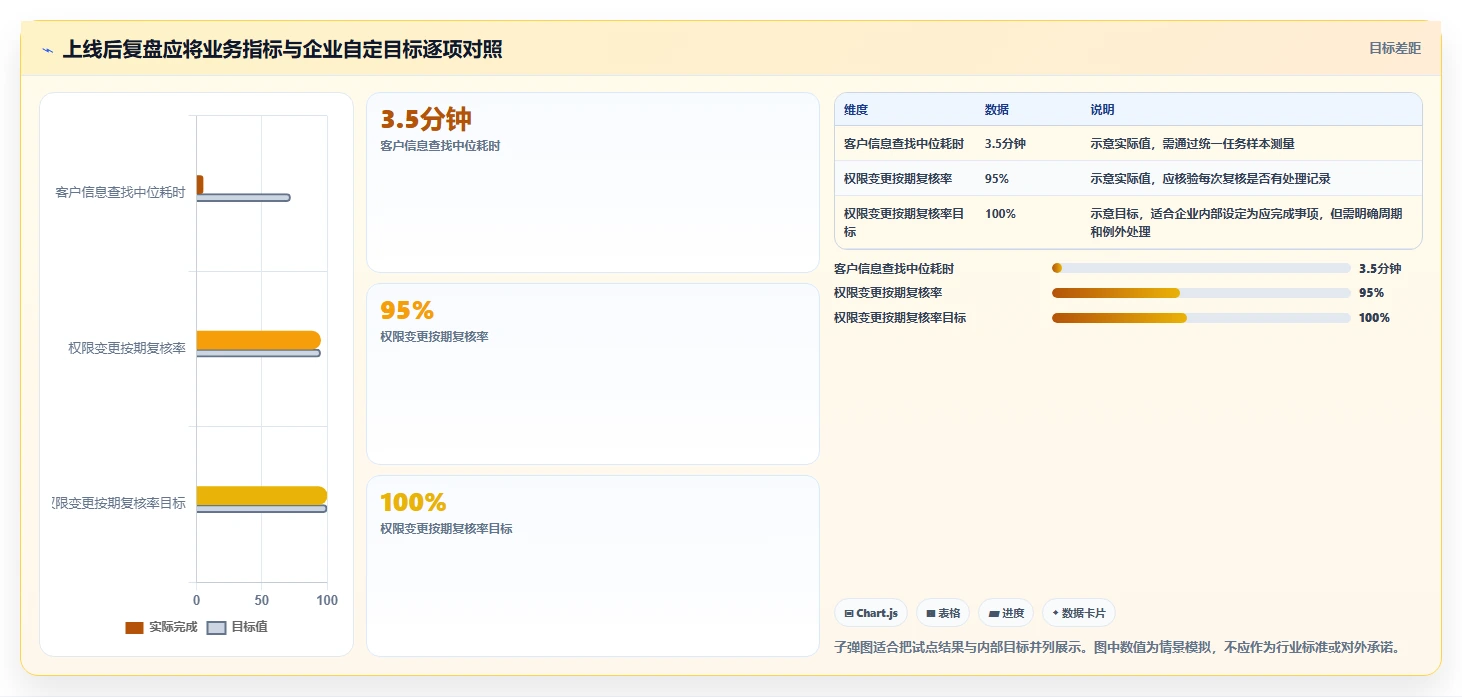The image size is (1462, 697).
Task: Click the orange actual bar for 权限变更按期复核率 in chart
Action: coord(258,340)
